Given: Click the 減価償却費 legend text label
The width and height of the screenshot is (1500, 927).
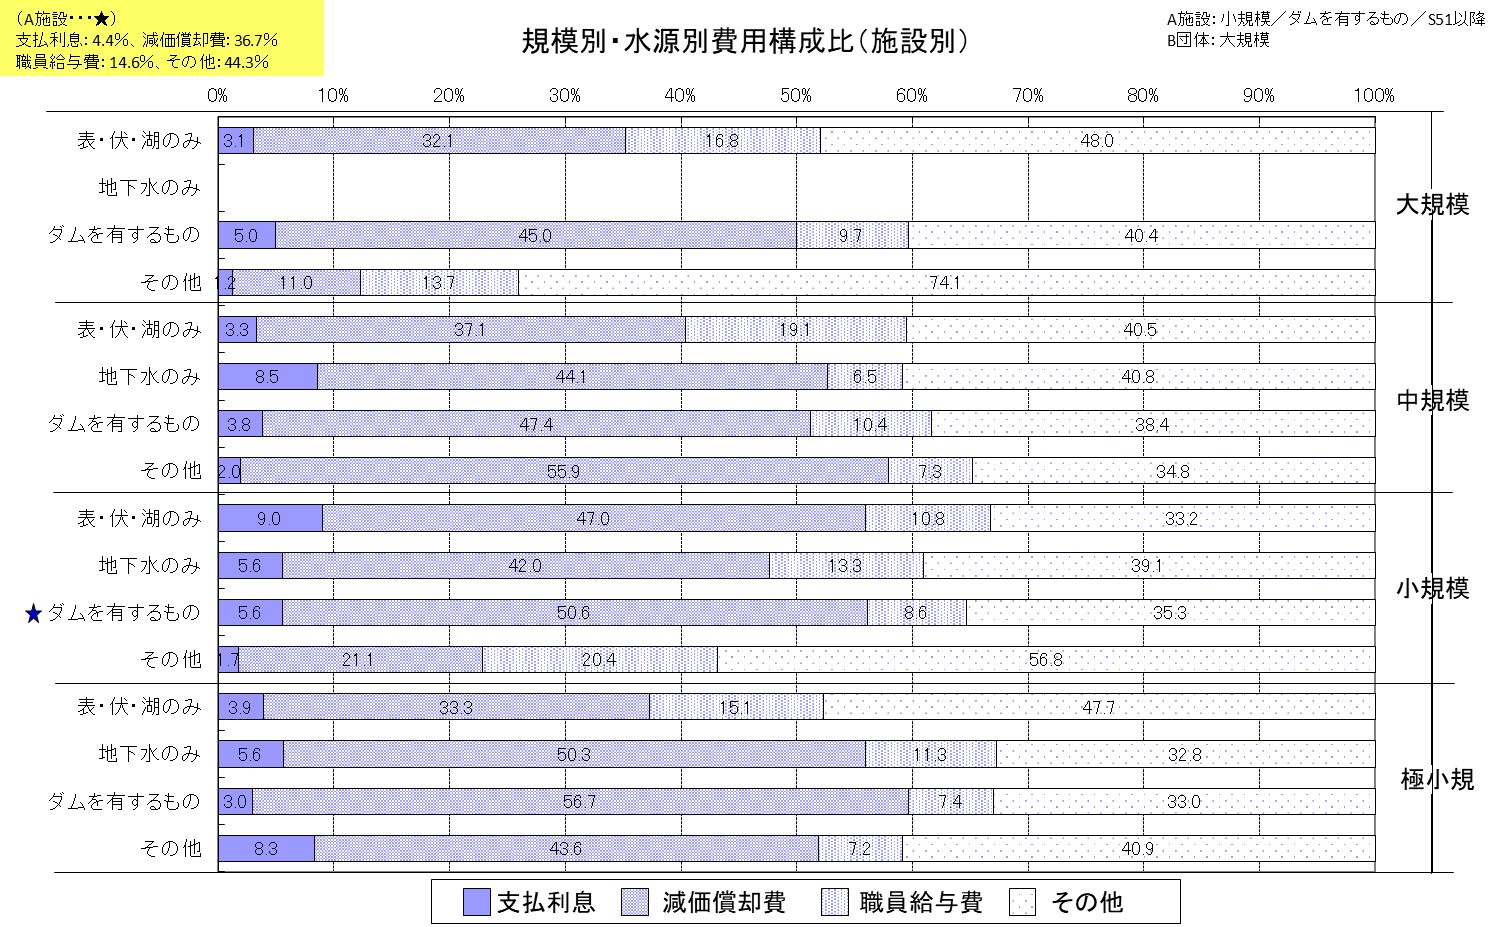Looking at the screenshot, I should coord(724,902).
